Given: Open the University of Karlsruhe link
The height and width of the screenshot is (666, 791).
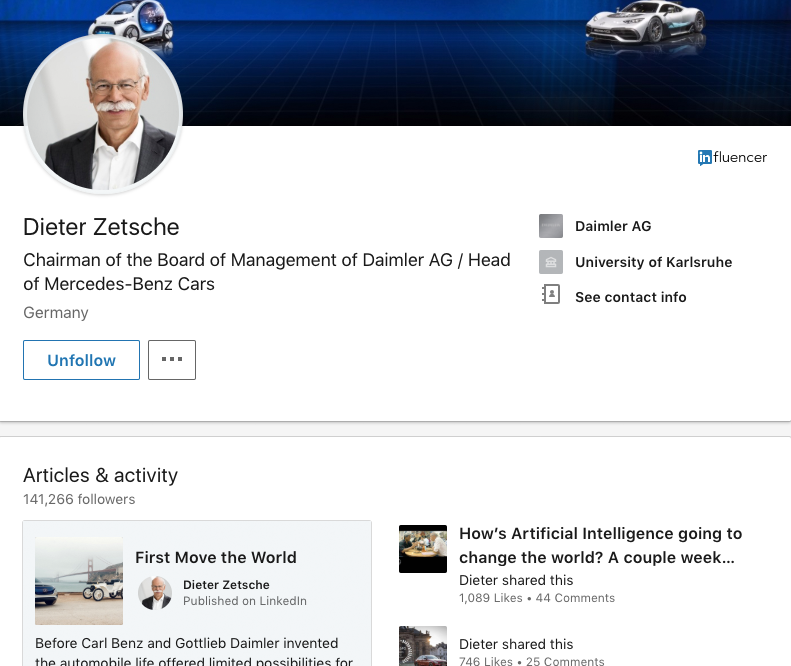Looking at the screenshot, I should [x=653, y=262].
